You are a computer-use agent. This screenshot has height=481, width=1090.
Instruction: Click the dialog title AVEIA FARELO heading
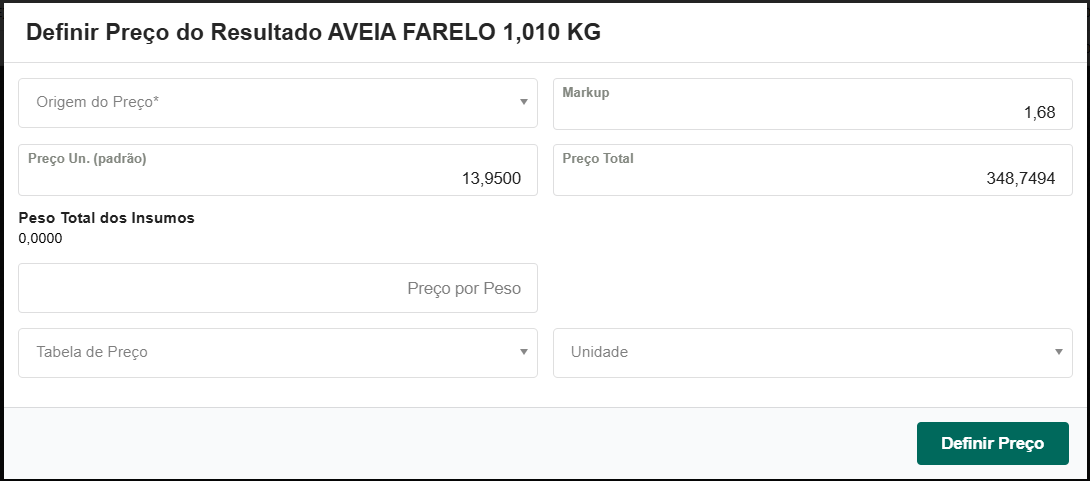pyautogui.click(x=313, y=32)
